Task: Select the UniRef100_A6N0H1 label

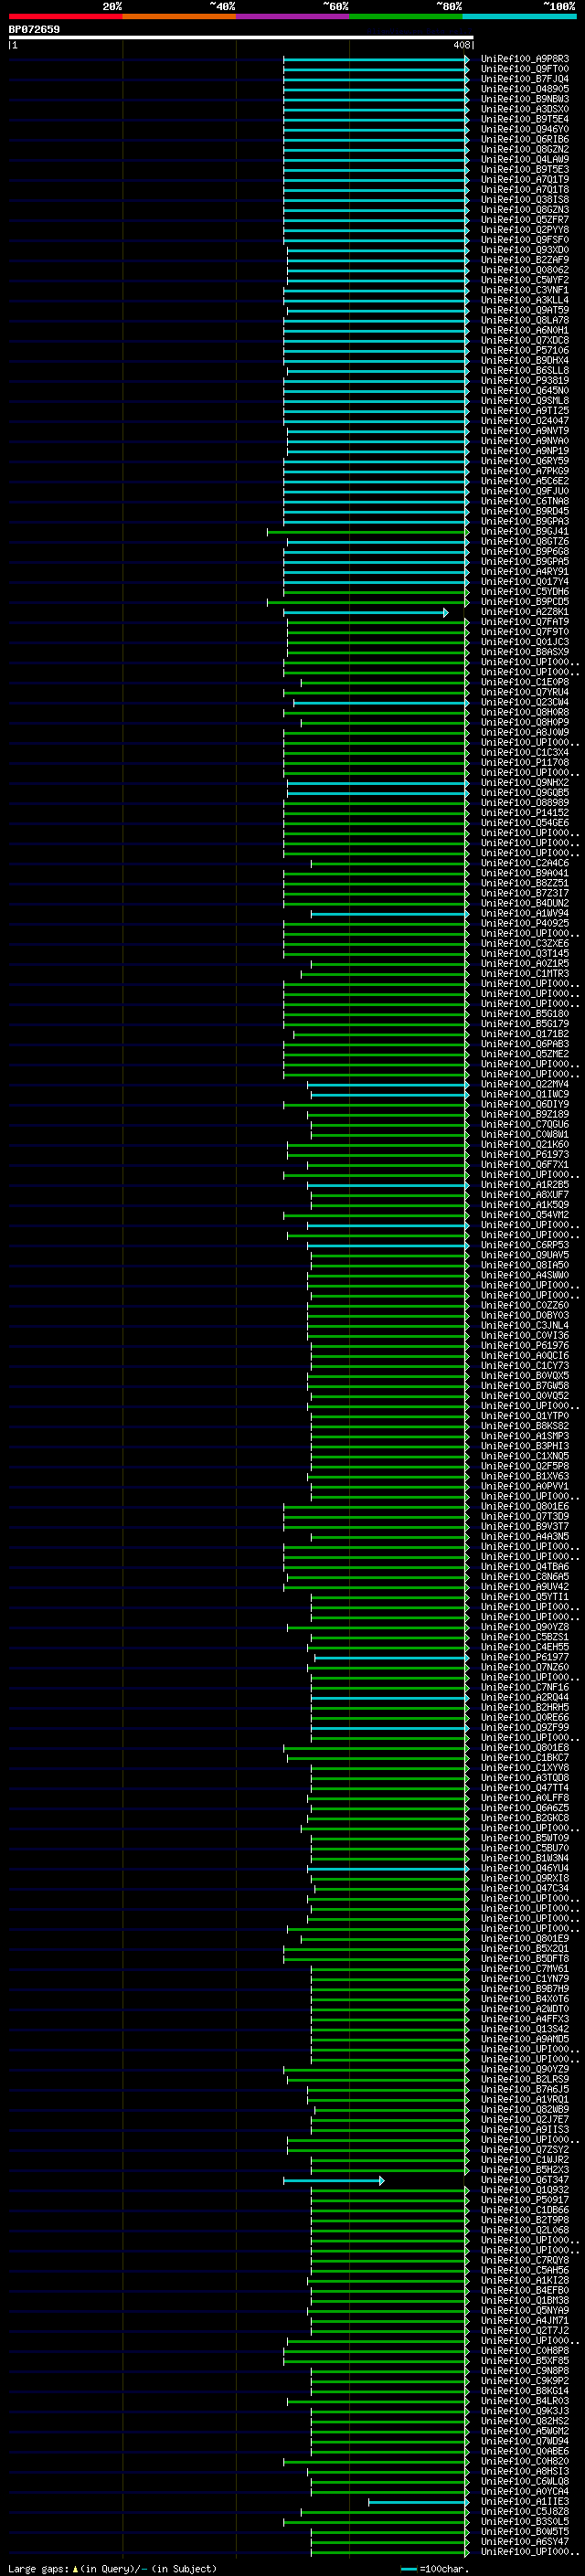Action: point(525,330)
